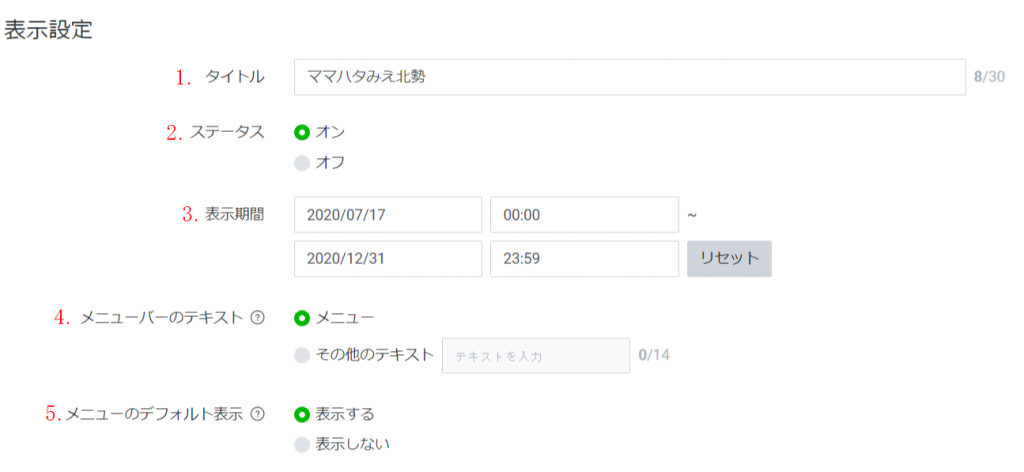Image resolution: width=1024 pixels, height=472 pixels.
Task: Click the リセット button
Action: coord(729,259)
